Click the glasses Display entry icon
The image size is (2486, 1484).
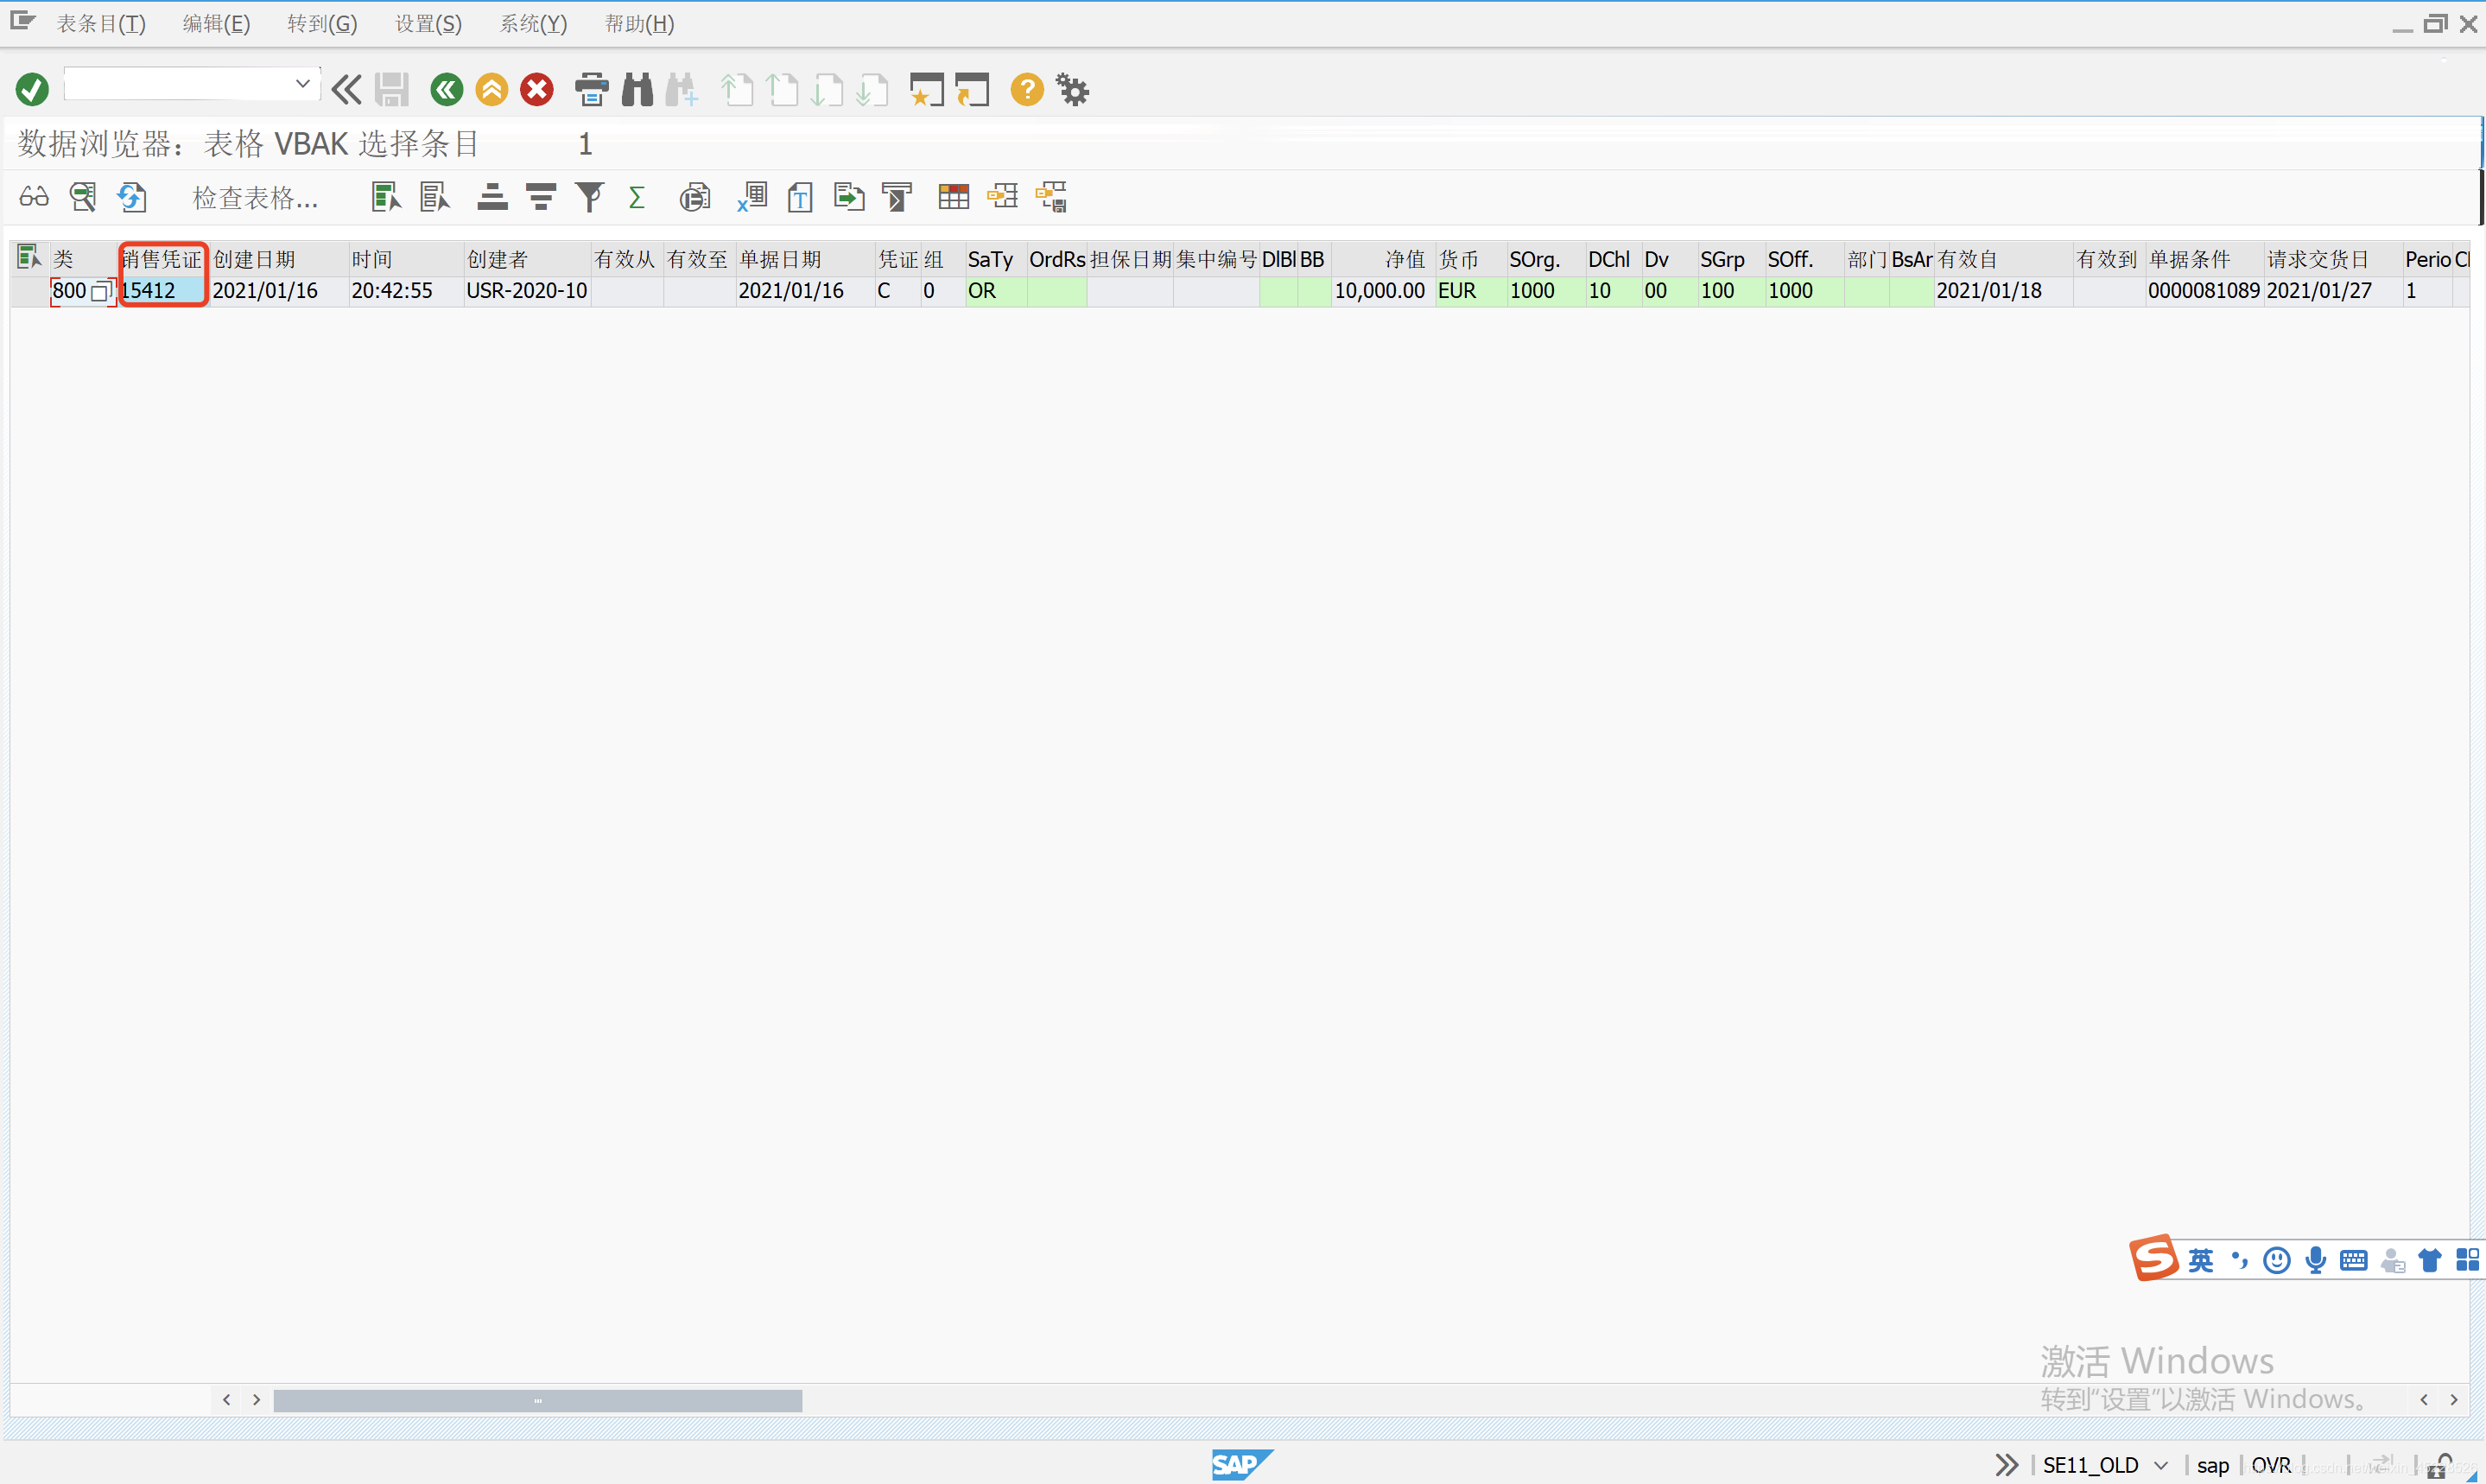pyautogui.click(x=34, y=197)
